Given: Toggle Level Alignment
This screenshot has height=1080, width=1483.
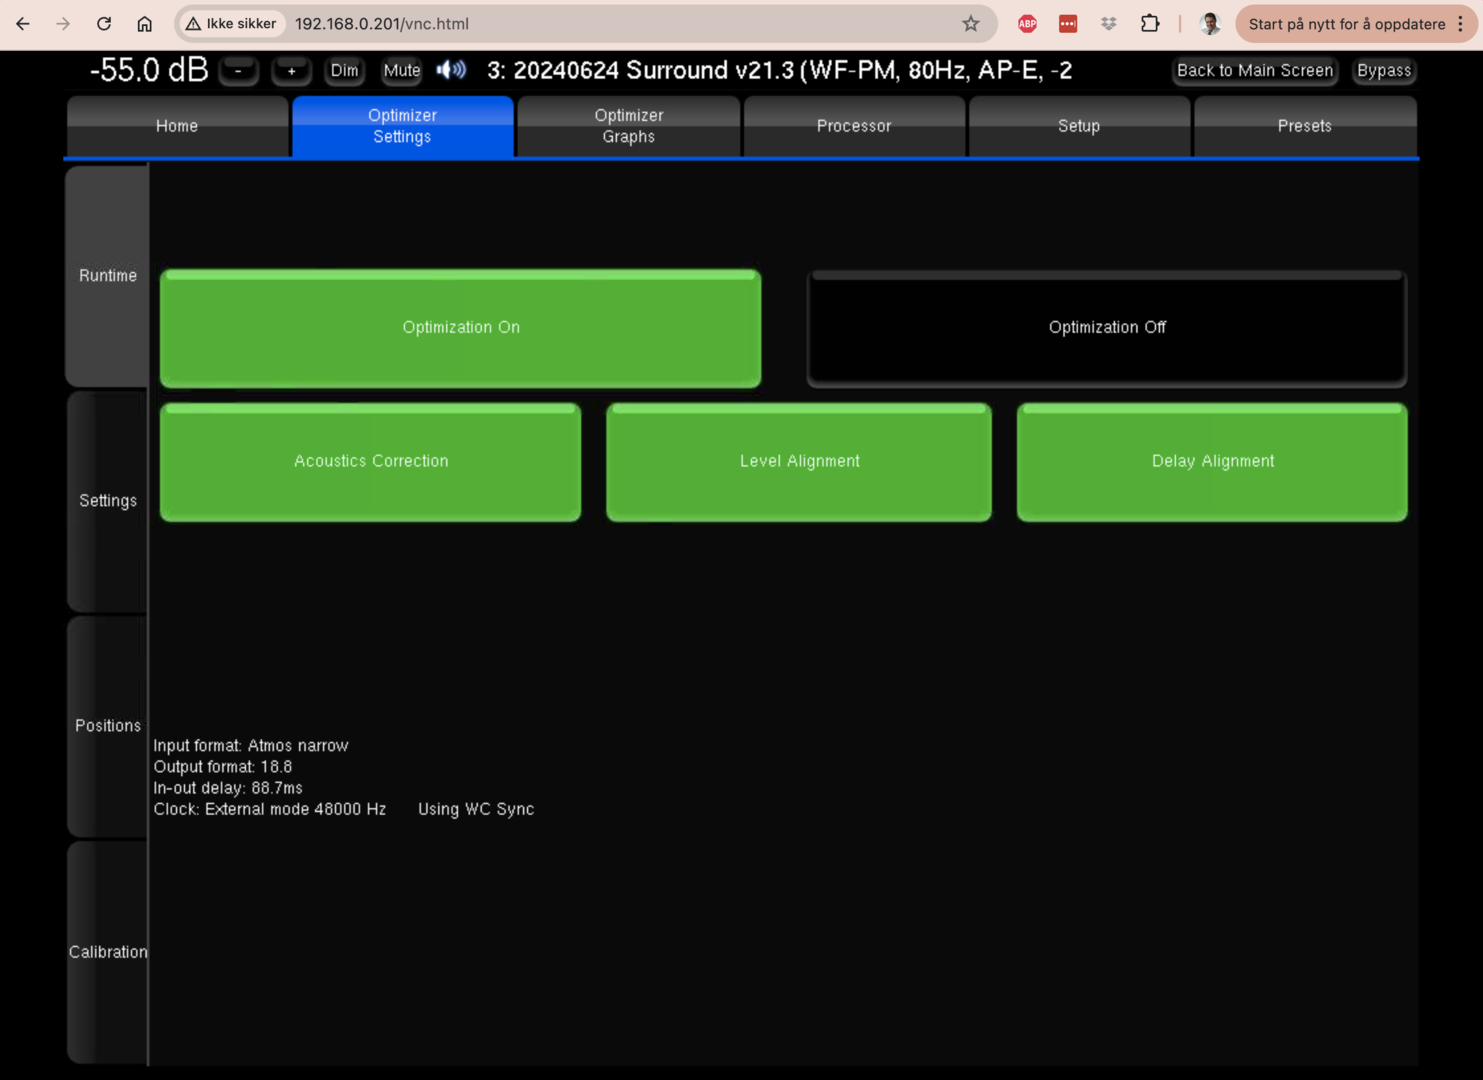Looking at the screenshot, I should [x=799, y=462].
